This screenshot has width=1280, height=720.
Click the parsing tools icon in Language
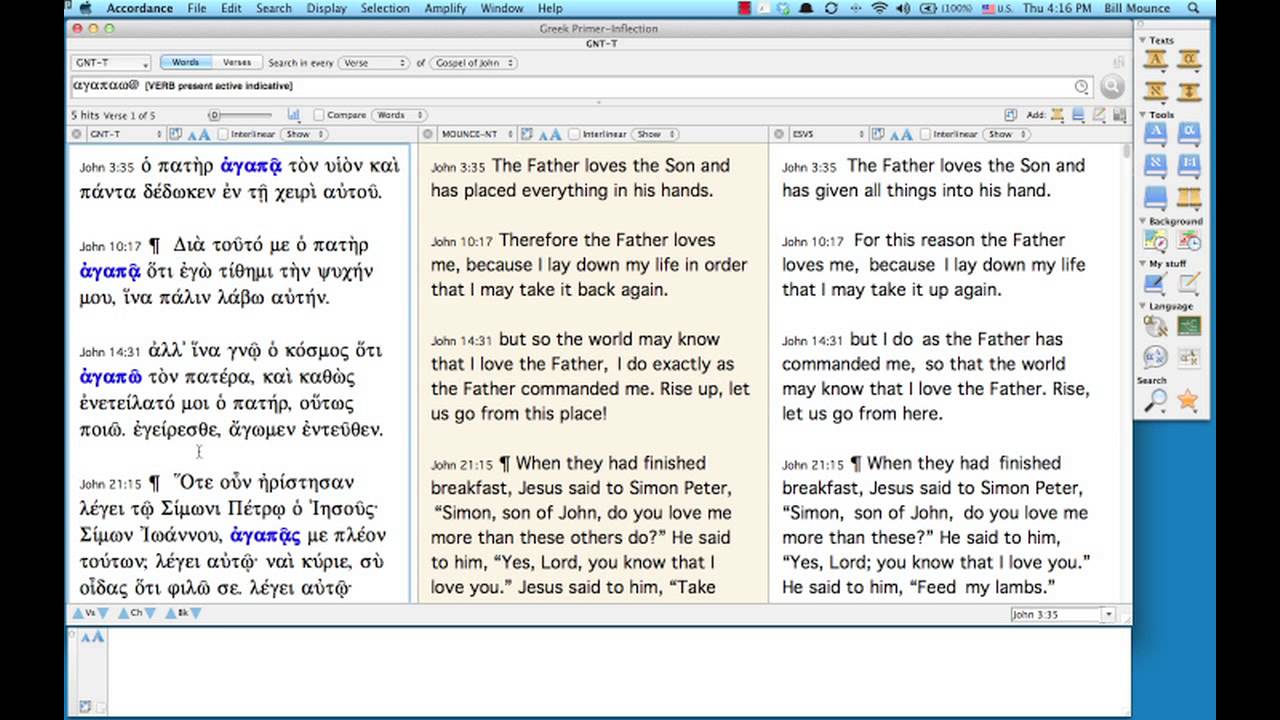click(1156, 325)
